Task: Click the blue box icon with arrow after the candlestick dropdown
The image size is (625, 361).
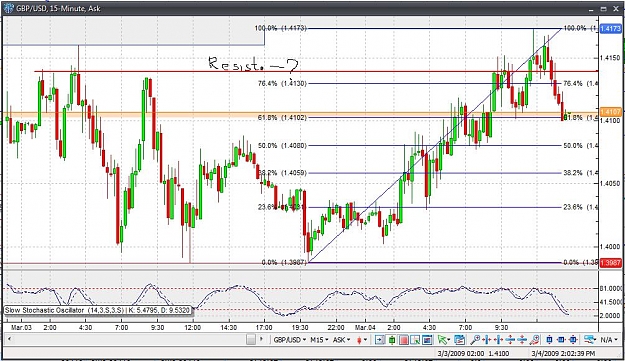Action: [379, 340]
